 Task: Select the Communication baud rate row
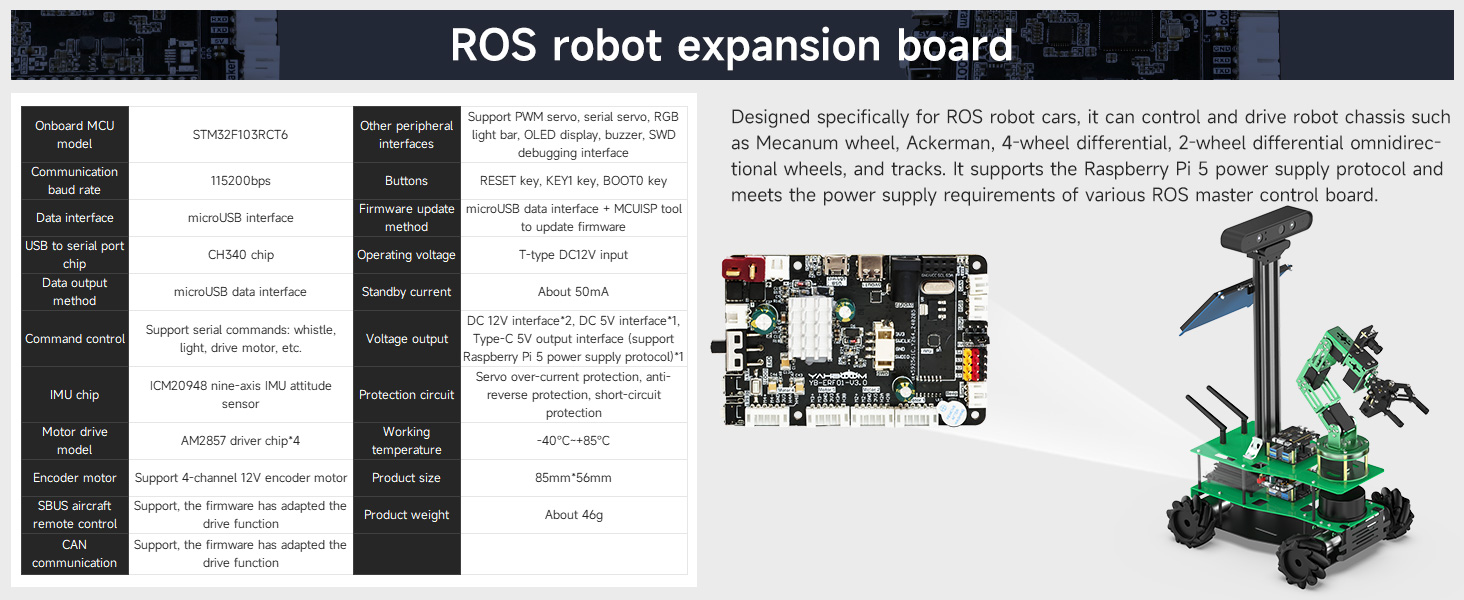click(74, 180)
